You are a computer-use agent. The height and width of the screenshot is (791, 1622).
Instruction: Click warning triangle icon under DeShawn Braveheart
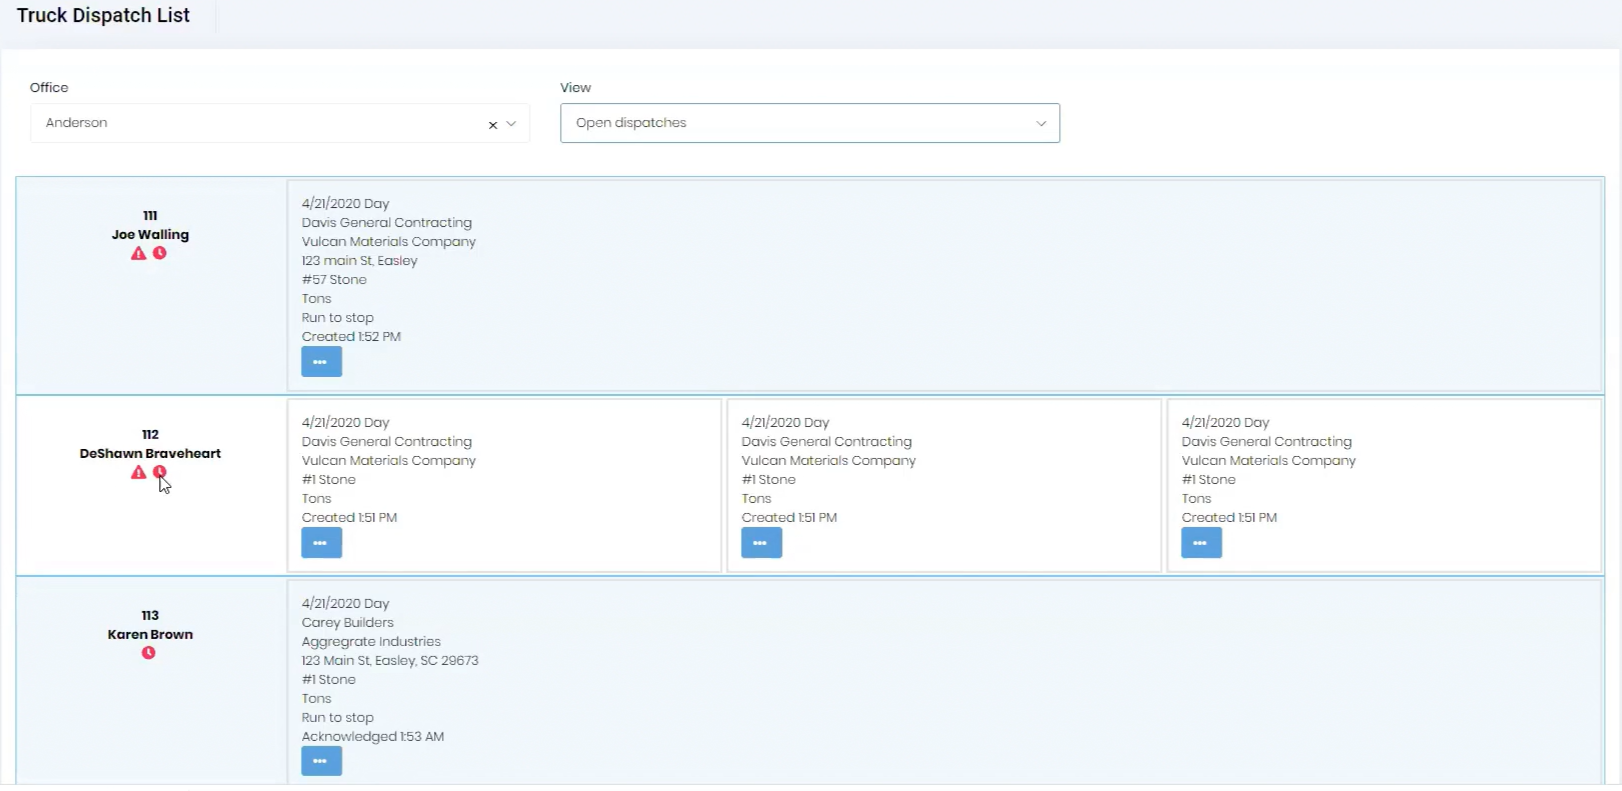[139, 473]
